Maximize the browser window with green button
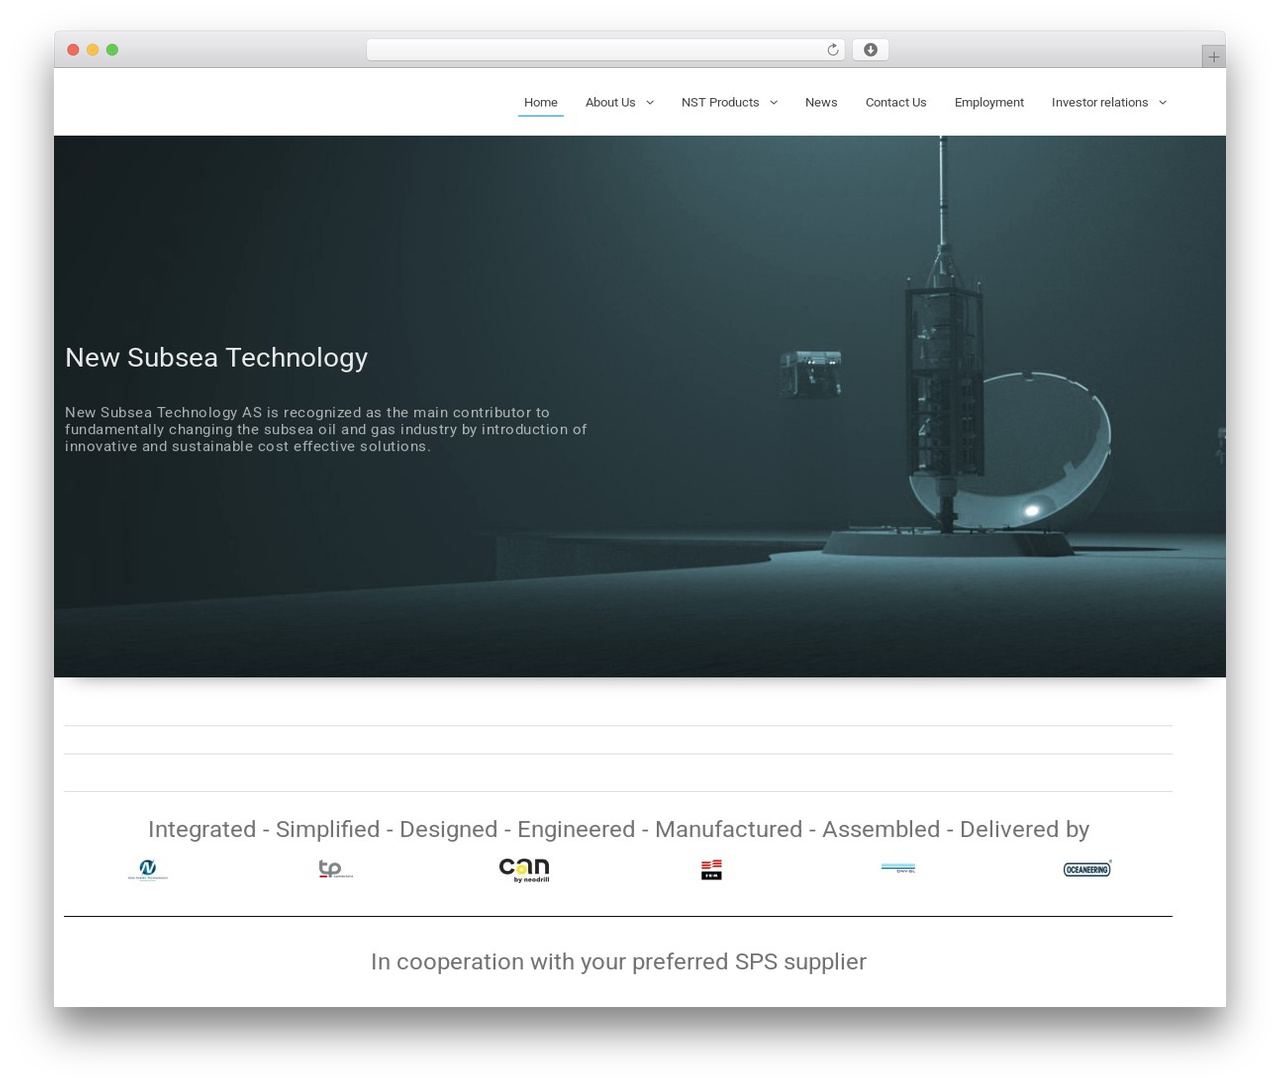 point(112,50)
